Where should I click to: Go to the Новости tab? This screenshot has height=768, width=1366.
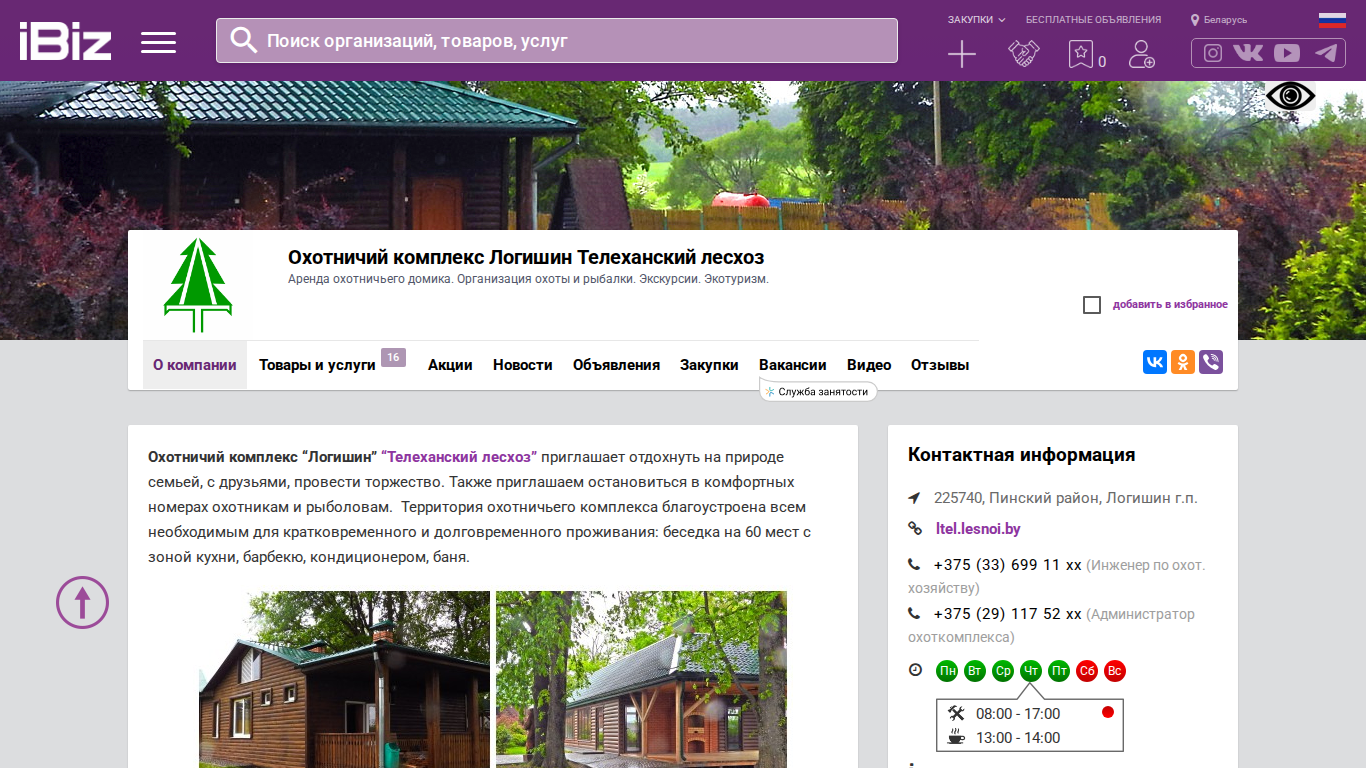tap(523, 365)
